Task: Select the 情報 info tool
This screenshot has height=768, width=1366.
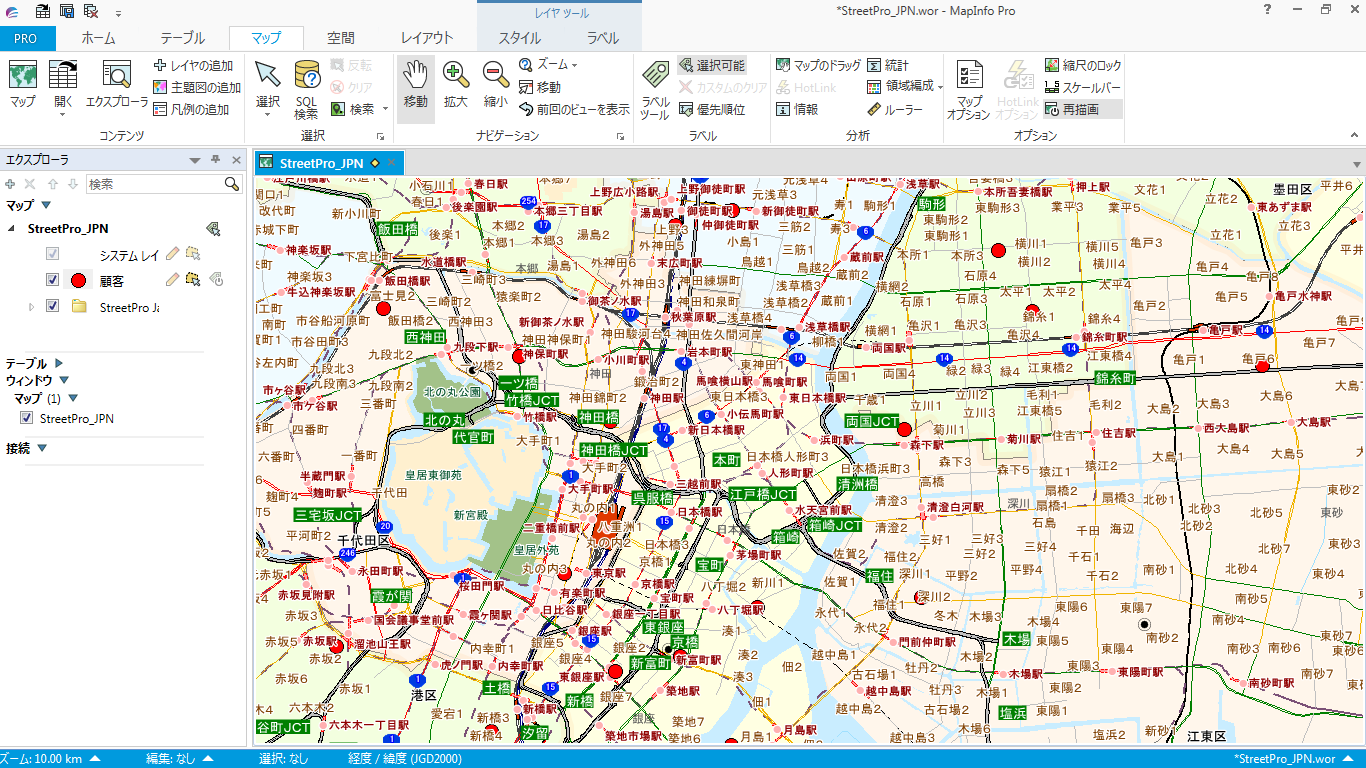Action: coord(797,109)
